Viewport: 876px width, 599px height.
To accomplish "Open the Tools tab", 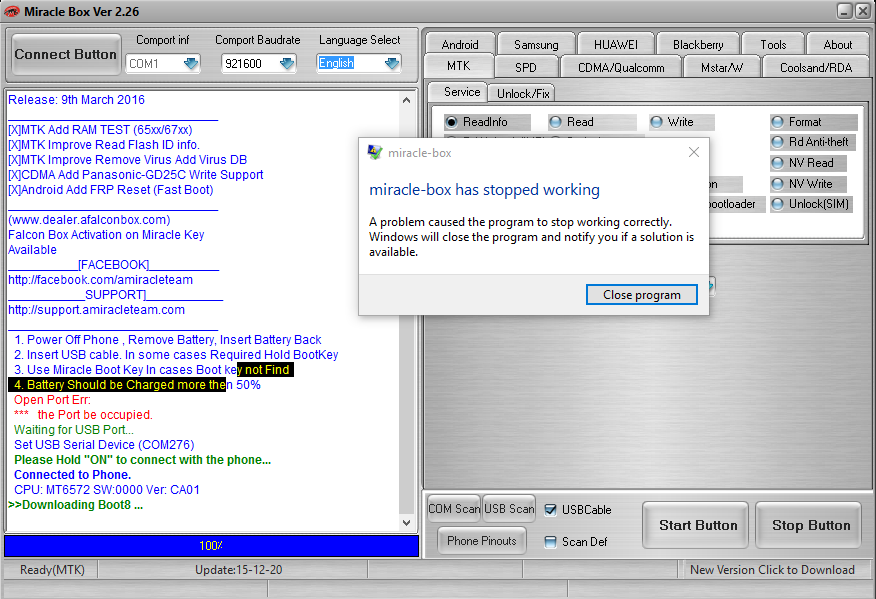I will 773,44.
